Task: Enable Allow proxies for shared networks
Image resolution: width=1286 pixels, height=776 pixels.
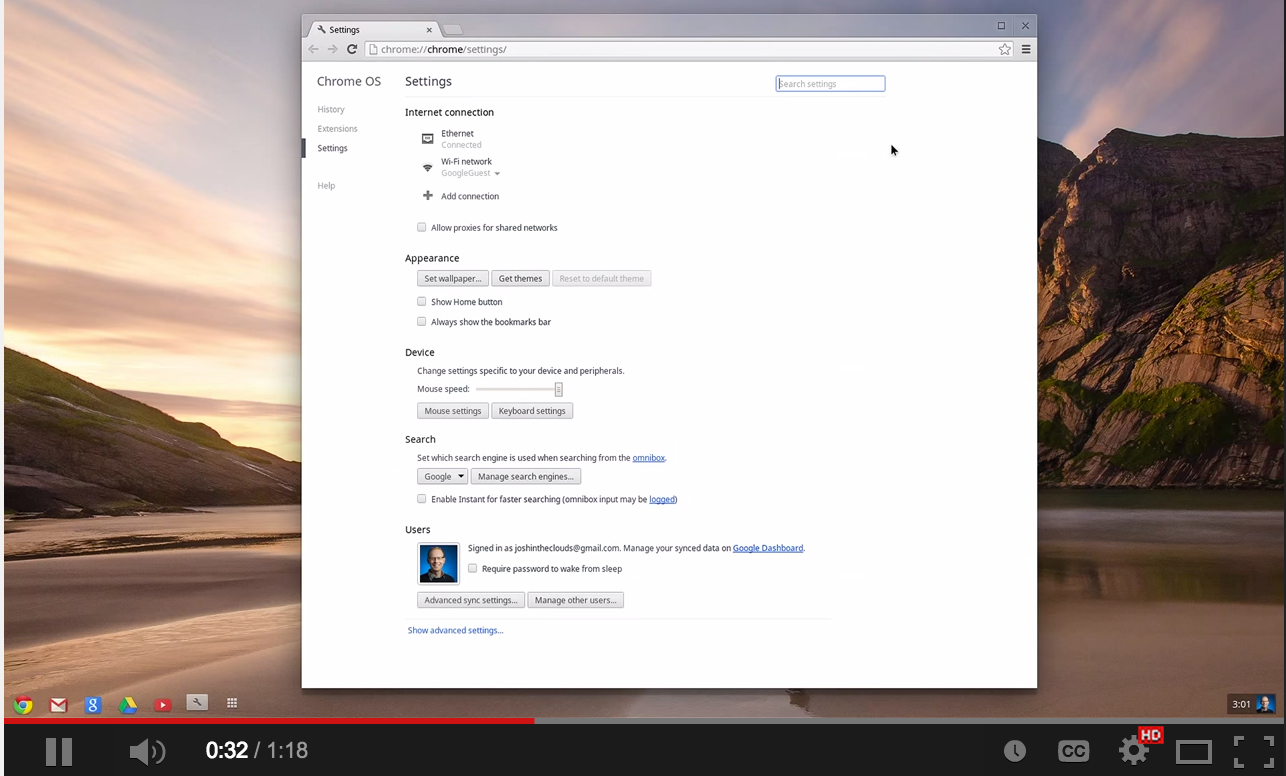Action: pyautogui.click(x=422, y=227)
